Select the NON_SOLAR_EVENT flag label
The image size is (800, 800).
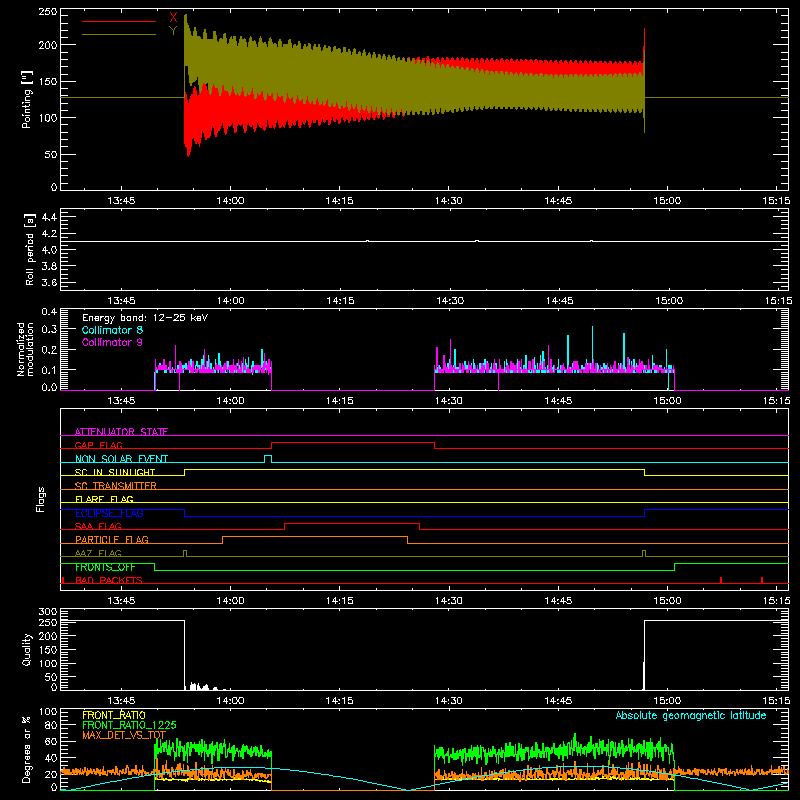tap(121, 459)
